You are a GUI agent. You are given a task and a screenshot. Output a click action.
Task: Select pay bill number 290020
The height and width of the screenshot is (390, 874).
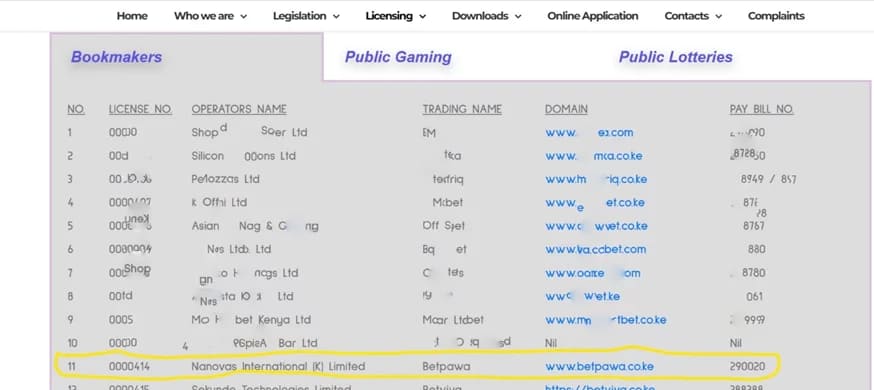click(747, 367)
